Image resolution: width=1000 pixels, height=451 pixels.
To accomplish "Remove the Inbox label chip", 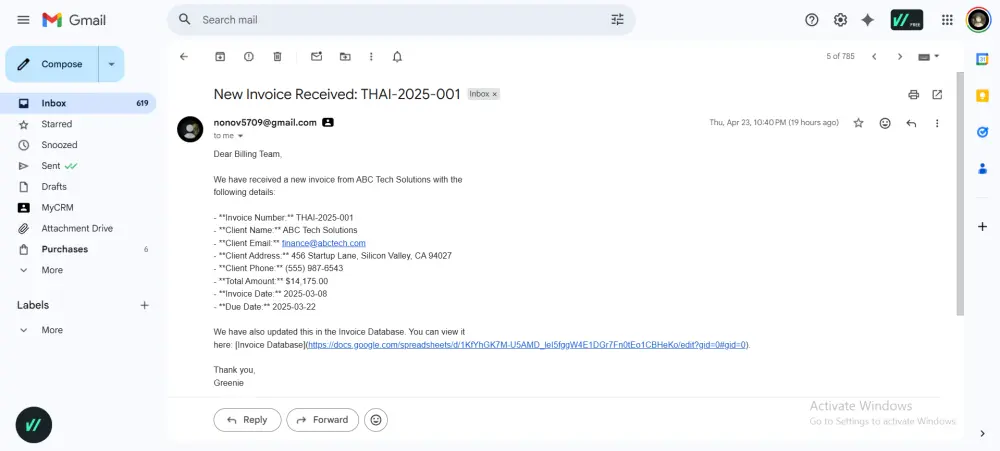I will [x=494, y=94].
